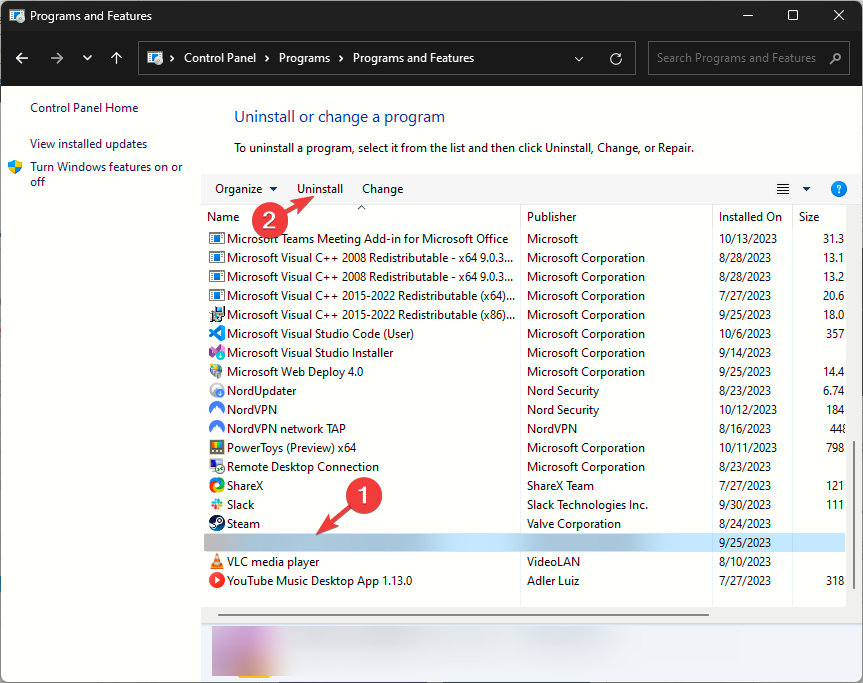863x683 pixels.
Task: Sort by Installed On column header
Action: pos(750,217)
